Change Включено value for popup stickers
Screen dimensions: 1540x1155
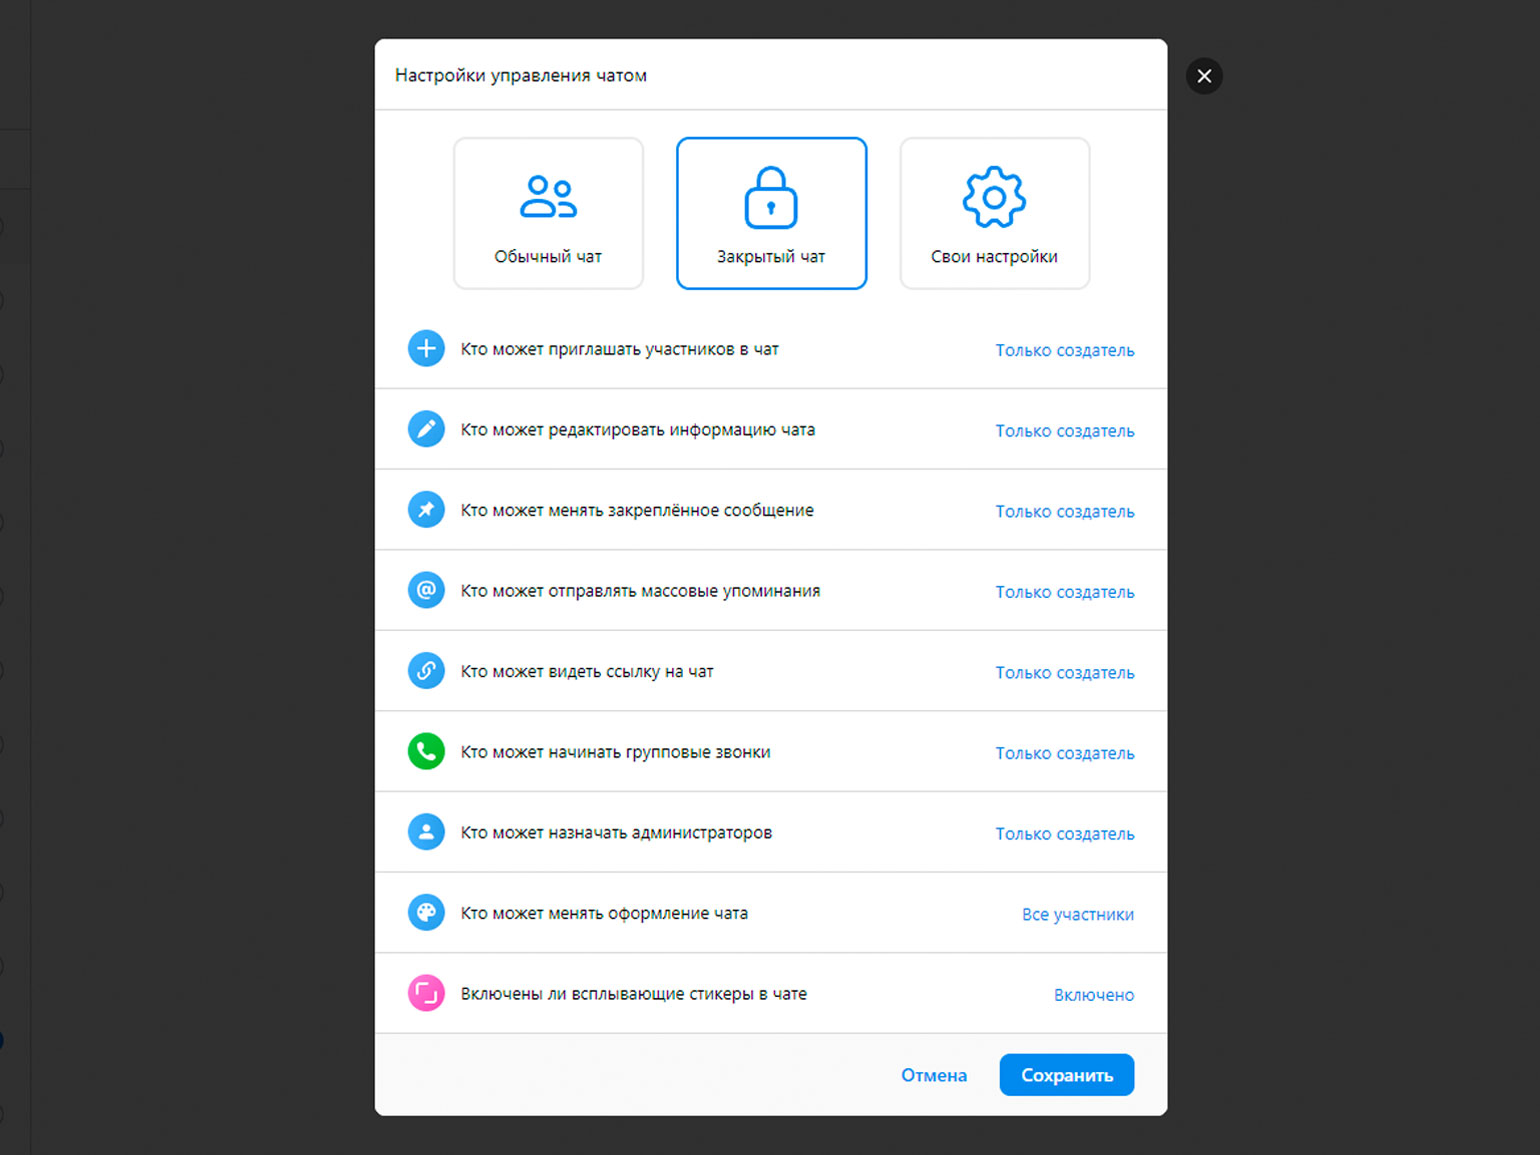(1093, 995)
